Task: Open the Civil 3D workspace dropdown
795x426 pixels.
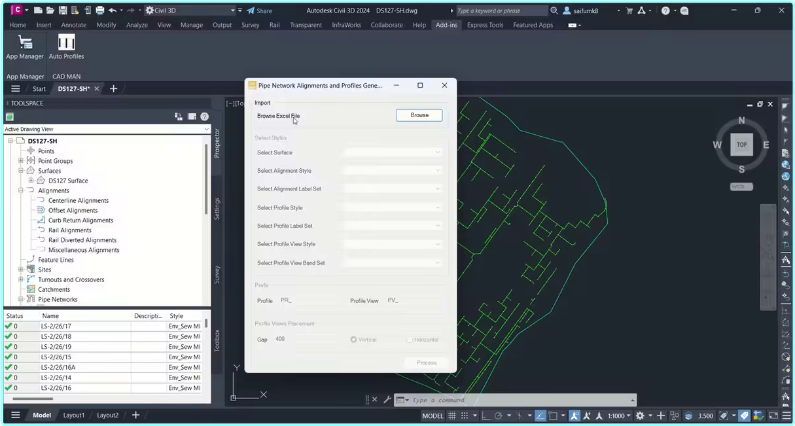Action: pyautogui.click(x=190, y=10)
